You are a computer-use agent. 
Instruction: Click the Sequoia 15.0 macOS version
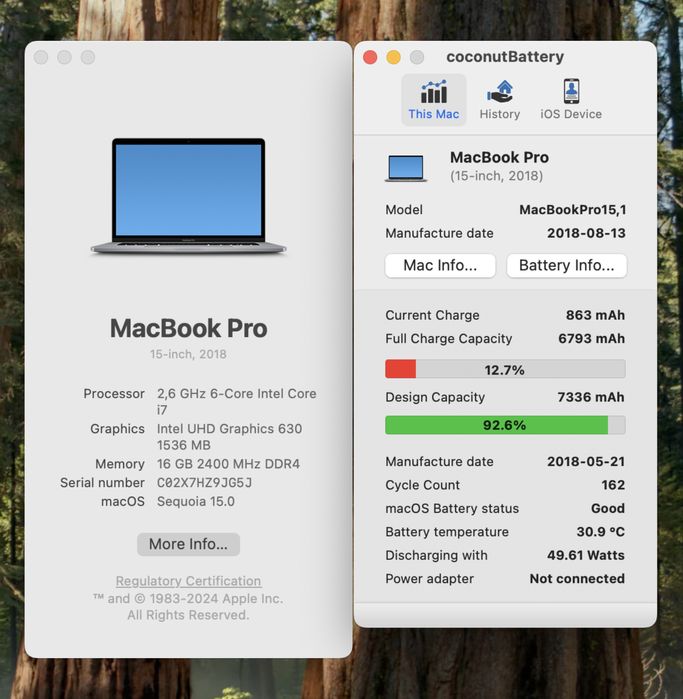196,502
